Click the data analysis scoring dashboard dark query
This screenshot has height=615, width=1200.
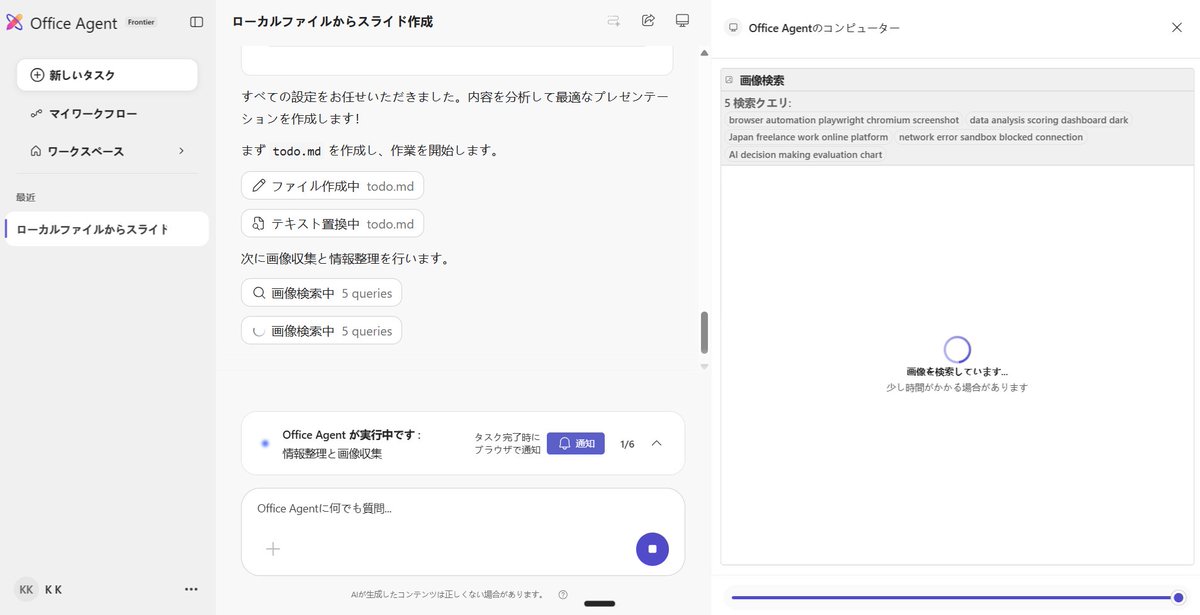1049,120
